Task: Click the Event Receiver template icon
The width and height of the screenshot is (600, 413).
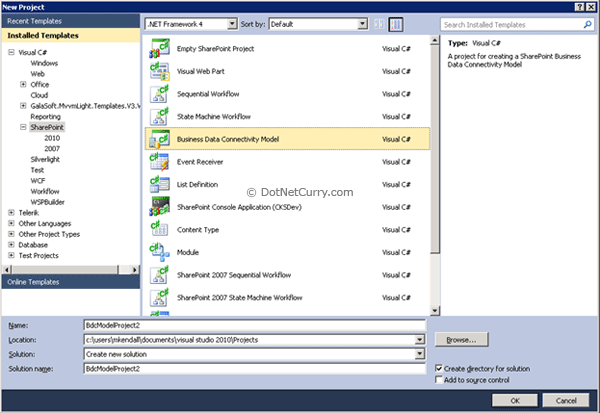Action: click(x=159, y=162)
